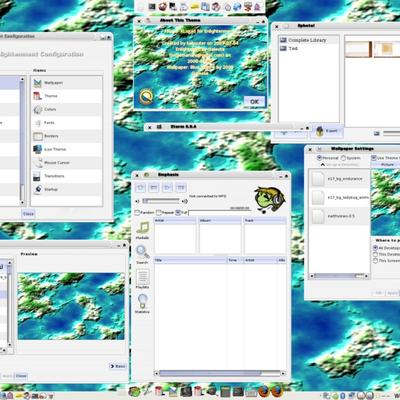400x400 pixels.
Task: Click OK in About This Theme dialog
Action: click(x=254, y=101)
